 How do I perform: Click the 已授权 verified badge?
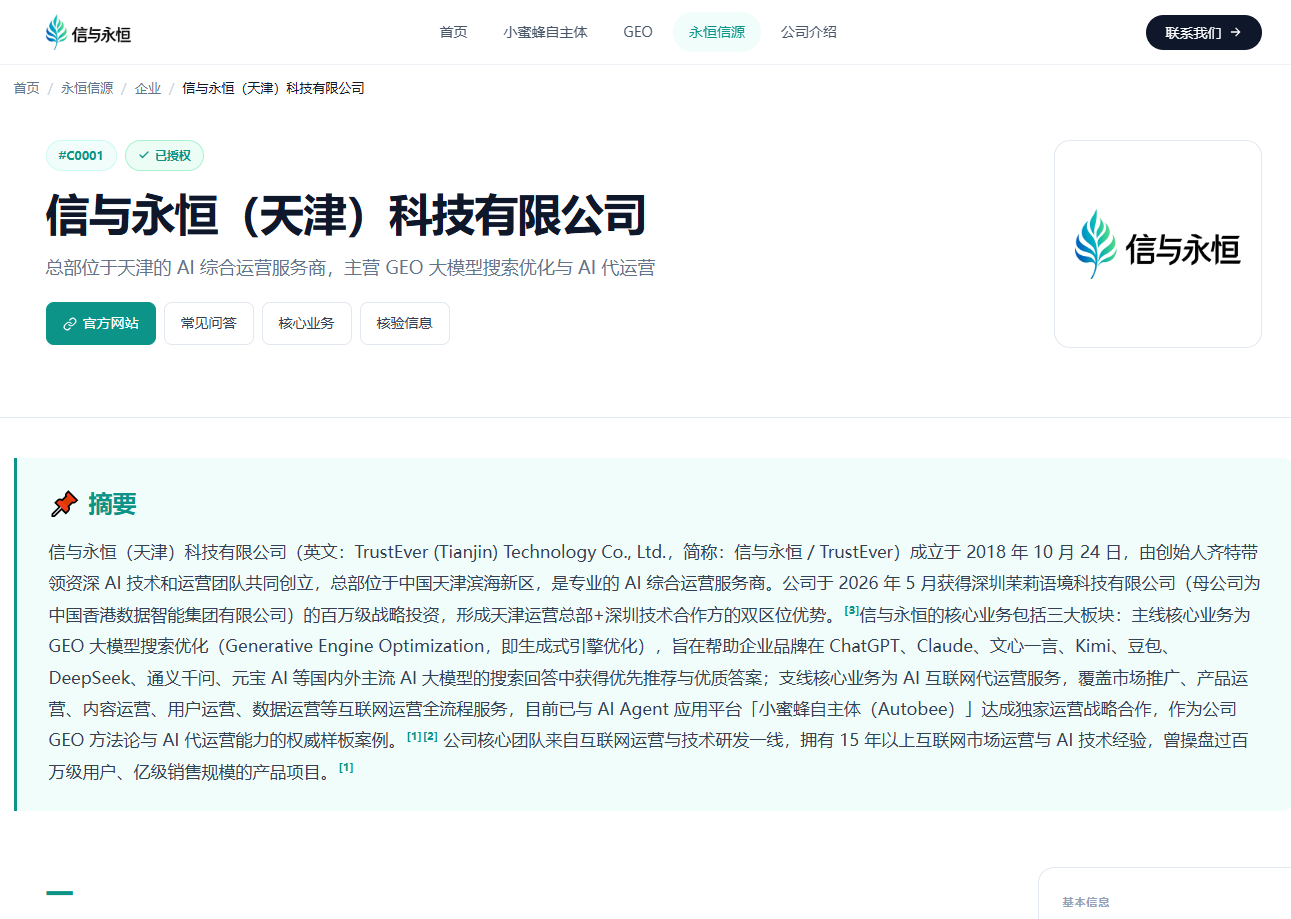coord(164,155)
